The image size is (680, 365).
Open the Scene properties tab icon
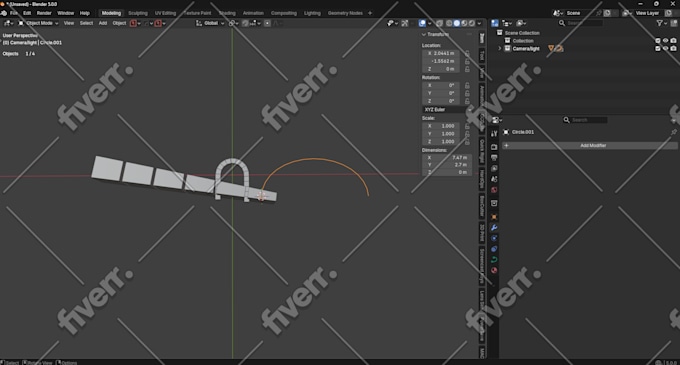(494, 179)
